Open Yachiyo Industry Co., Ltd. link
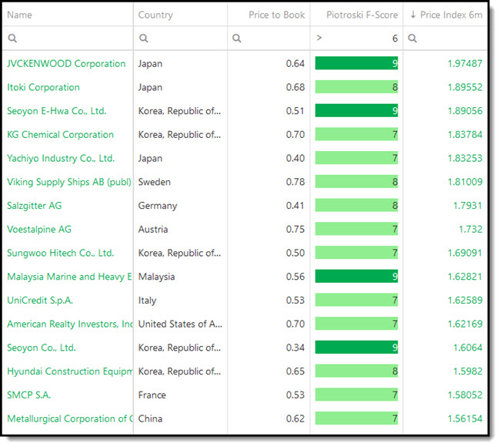 coord(61,158)
